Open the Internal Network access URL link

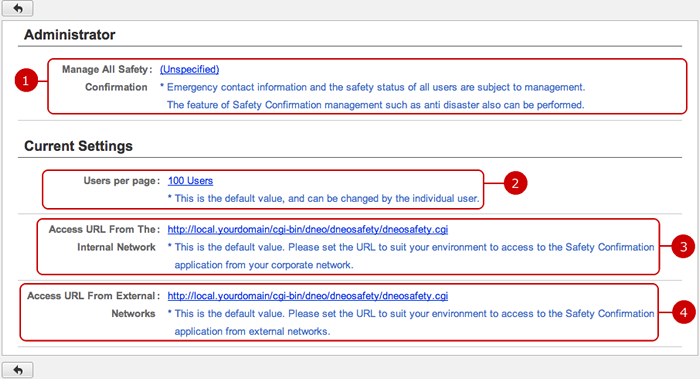pyautogui.click(x=308, y=229)
